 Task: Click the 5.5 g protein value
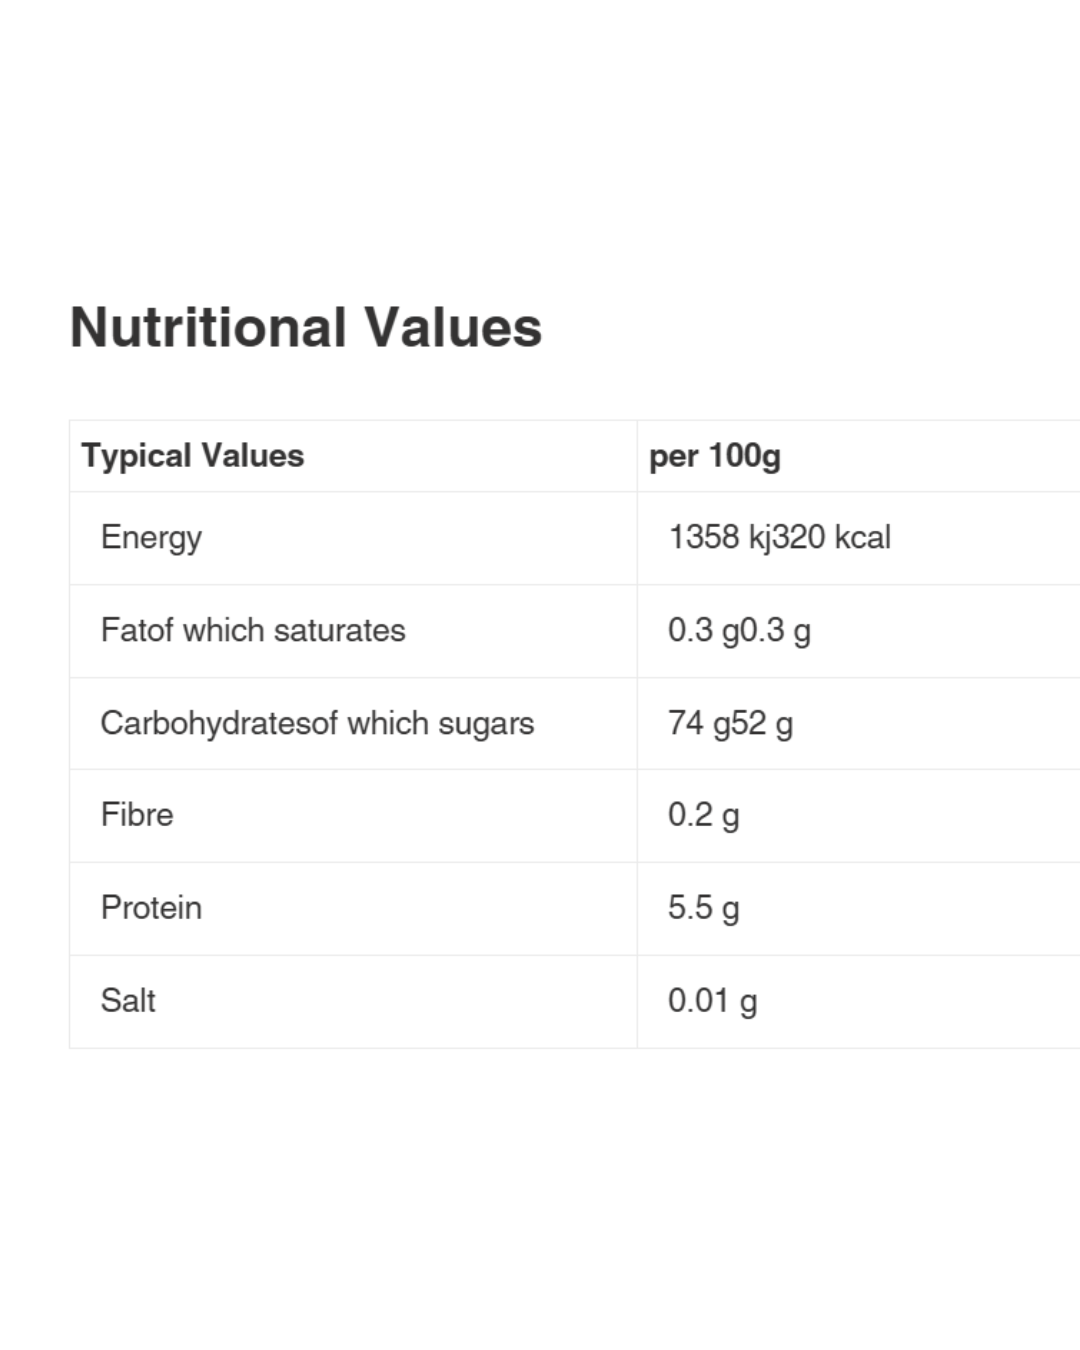pyautogui.click(x=704, y=908)
